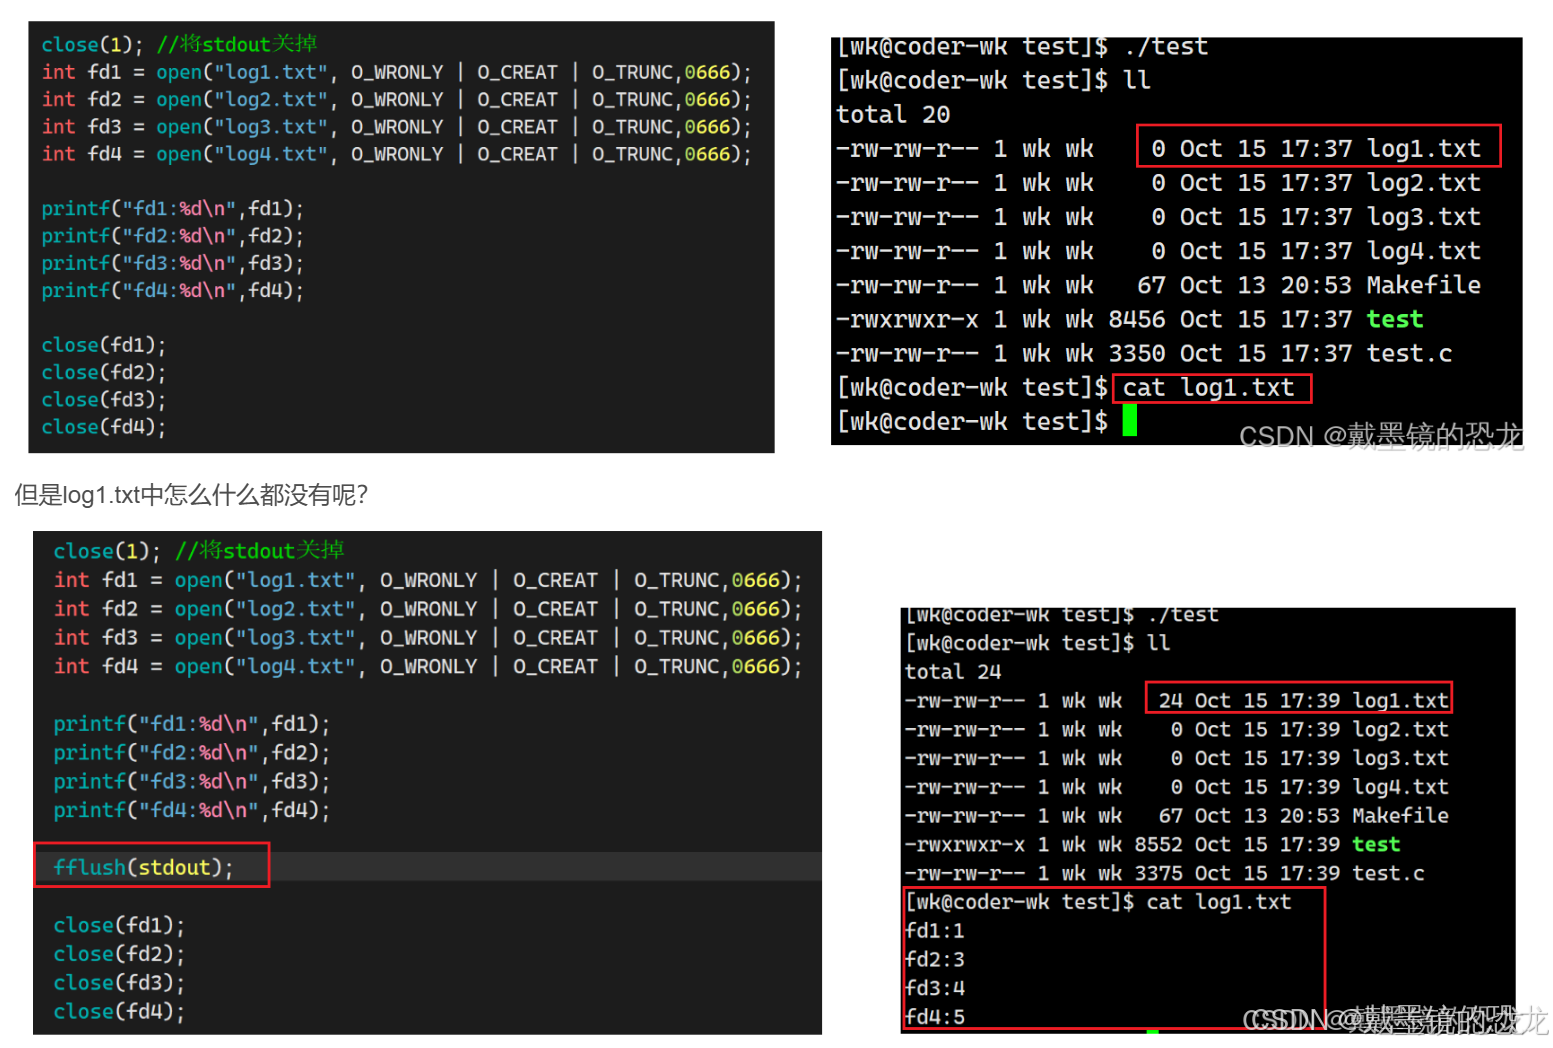
Task: Select the "fflush(stdout);" code line
Action: click(x=143, y=867)
